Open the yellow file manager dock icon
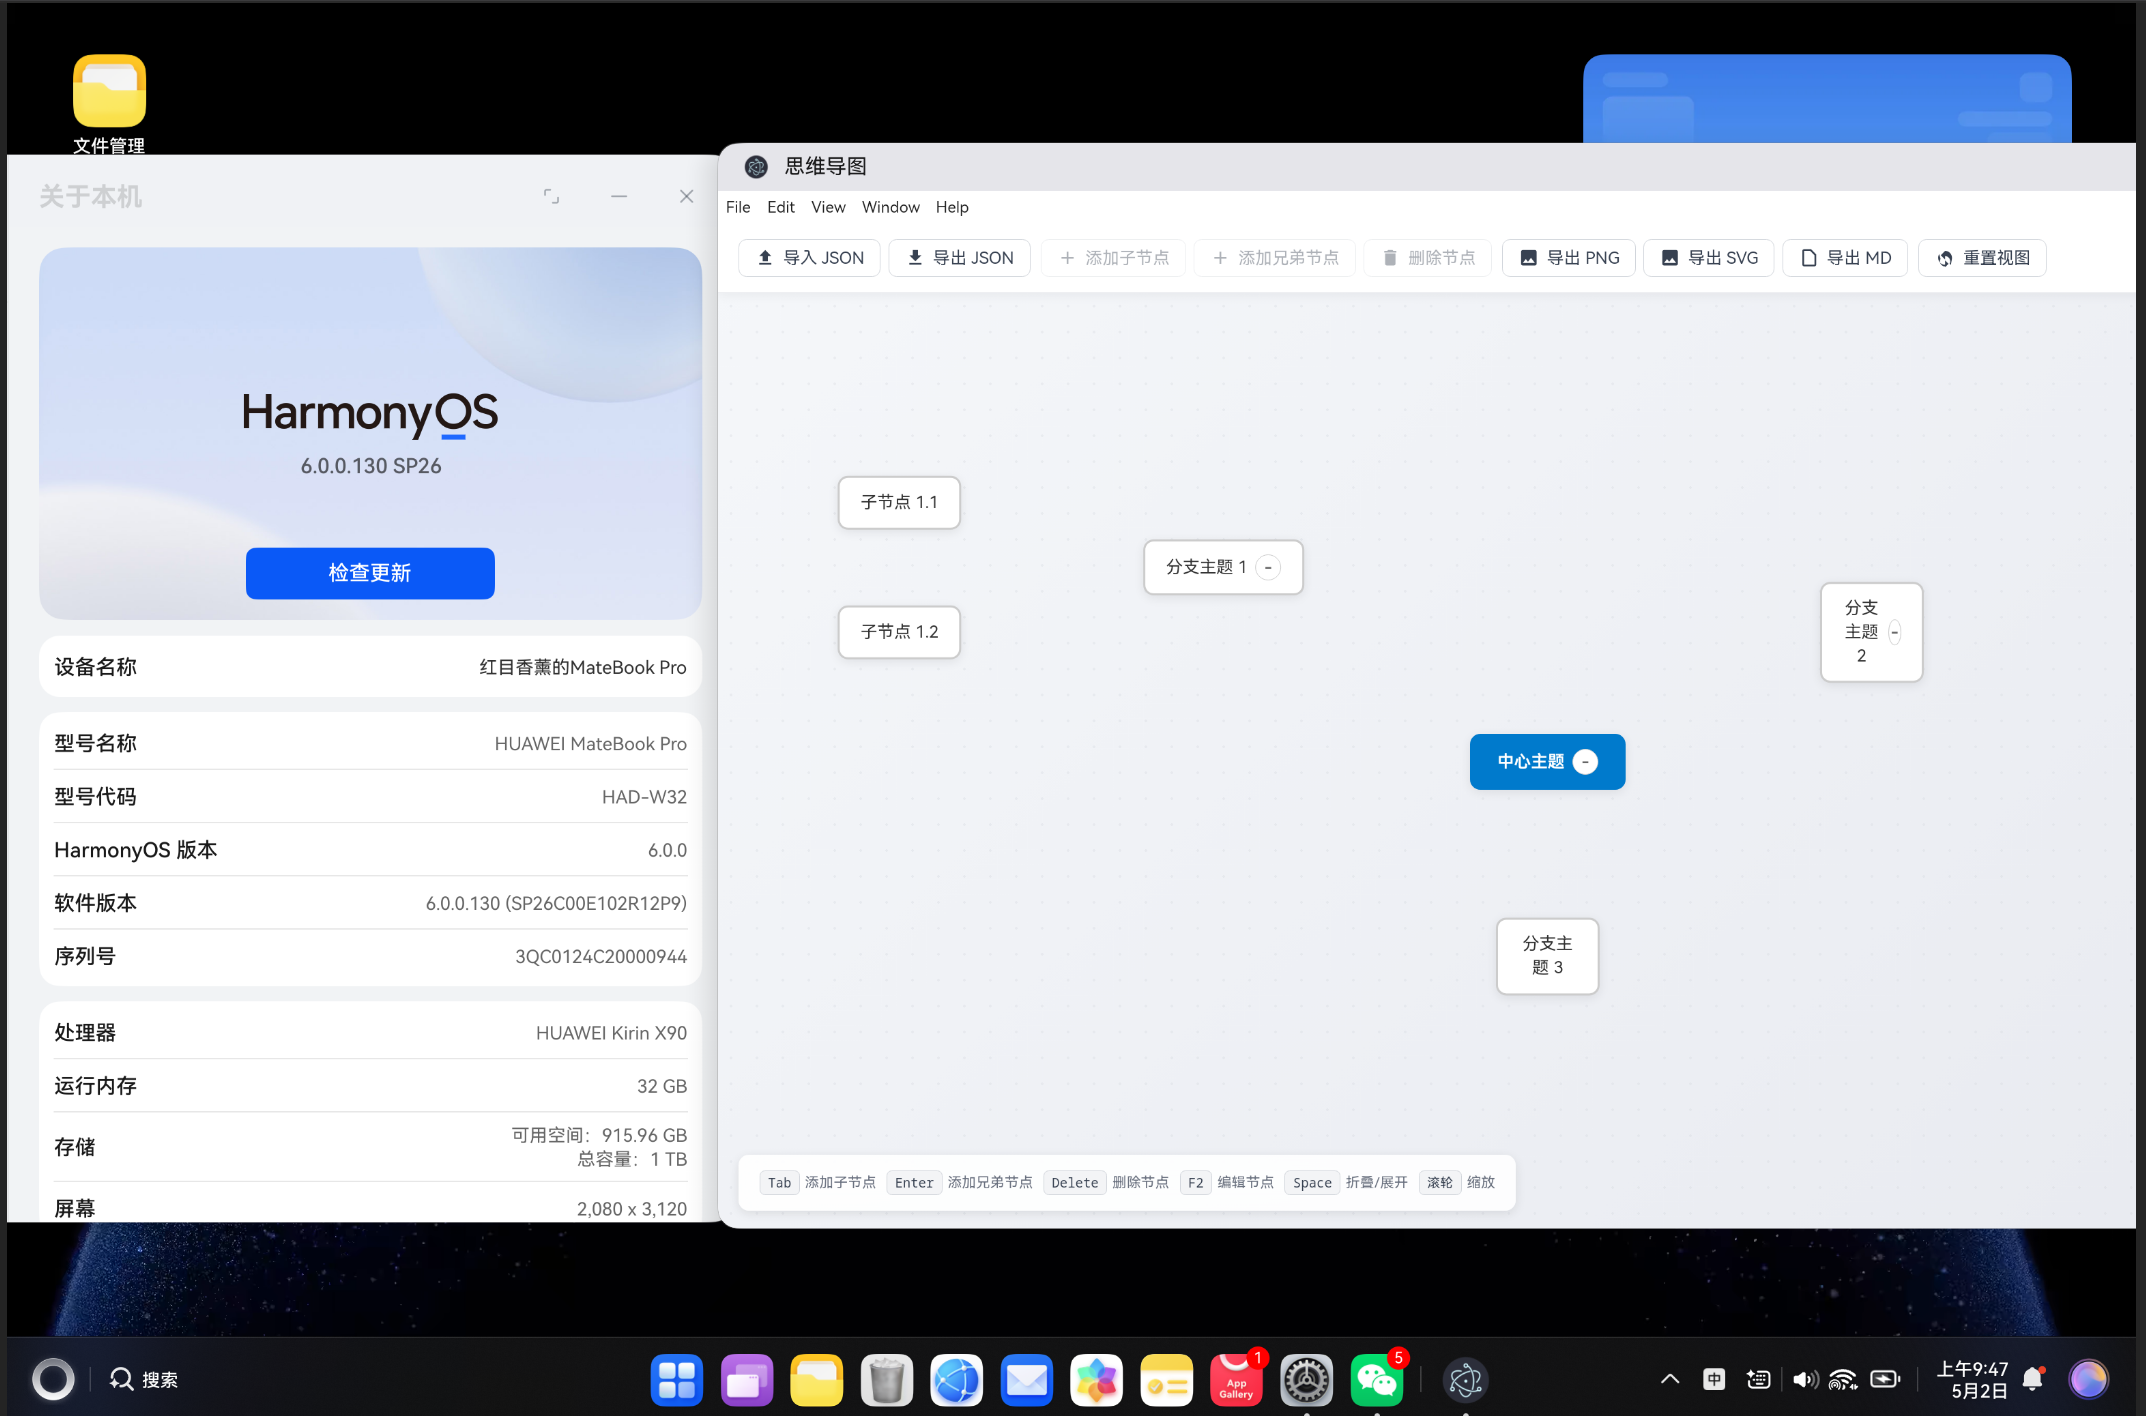Image resolution: width=2146 pixels, height=1416 pixels. pyautogui.click(x=817, y=1381)
